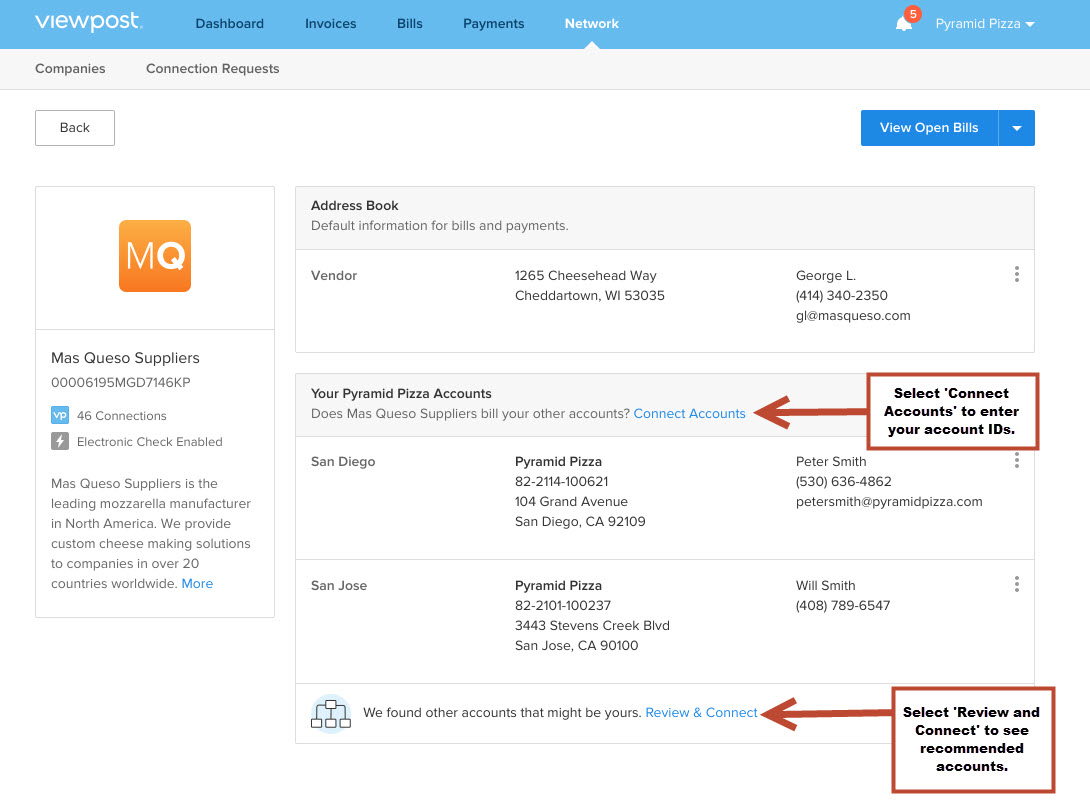Click the petersmith@pyramidpizza.com email

(889, 502)
